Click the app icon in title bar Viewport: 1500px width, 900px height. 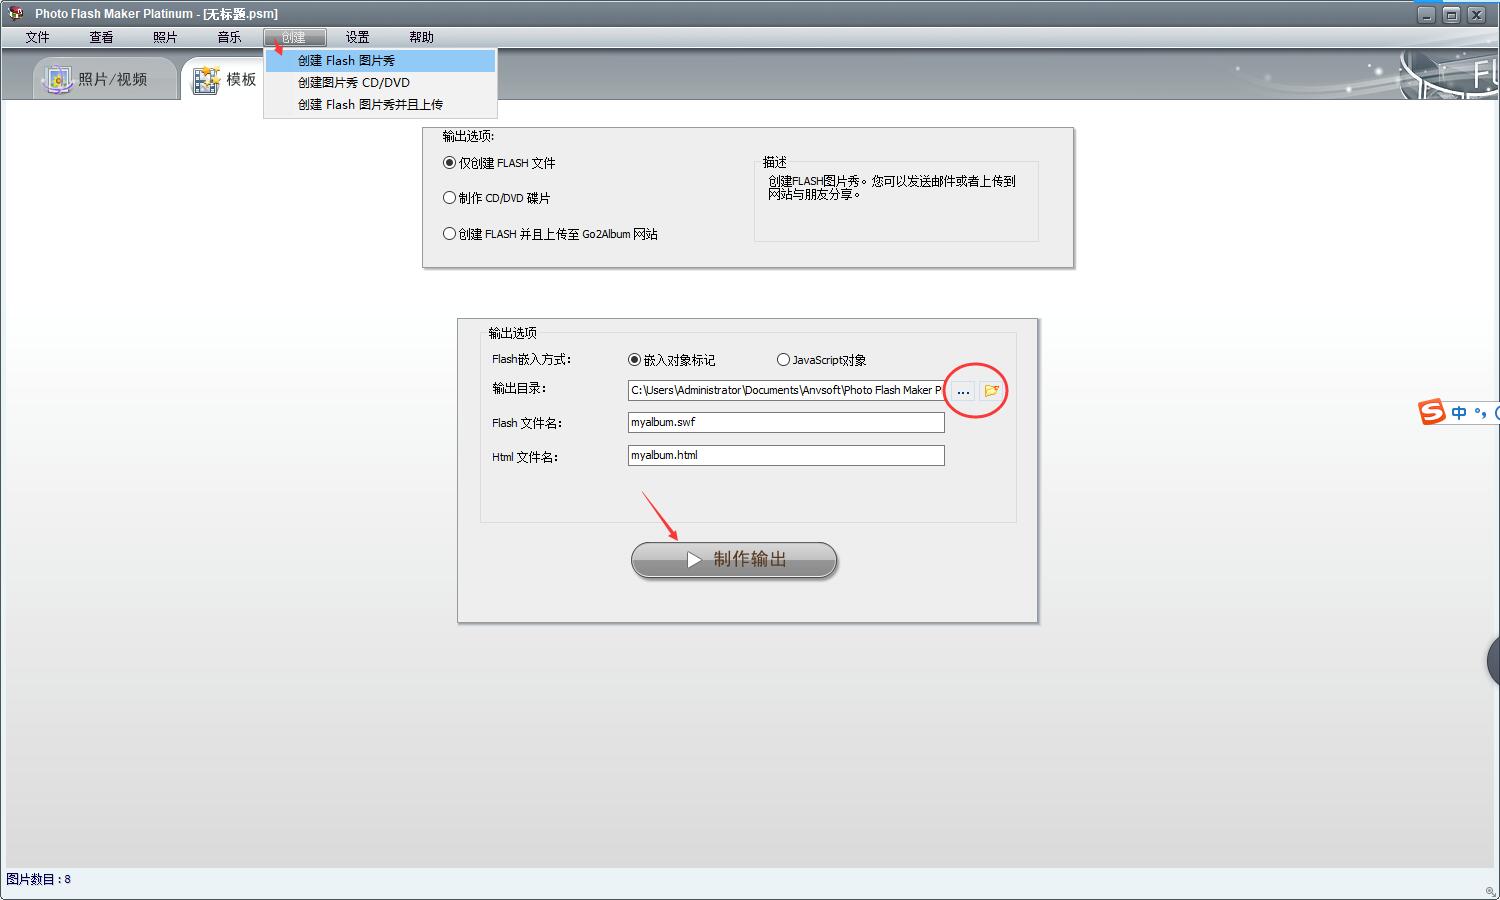coord(16,13)
